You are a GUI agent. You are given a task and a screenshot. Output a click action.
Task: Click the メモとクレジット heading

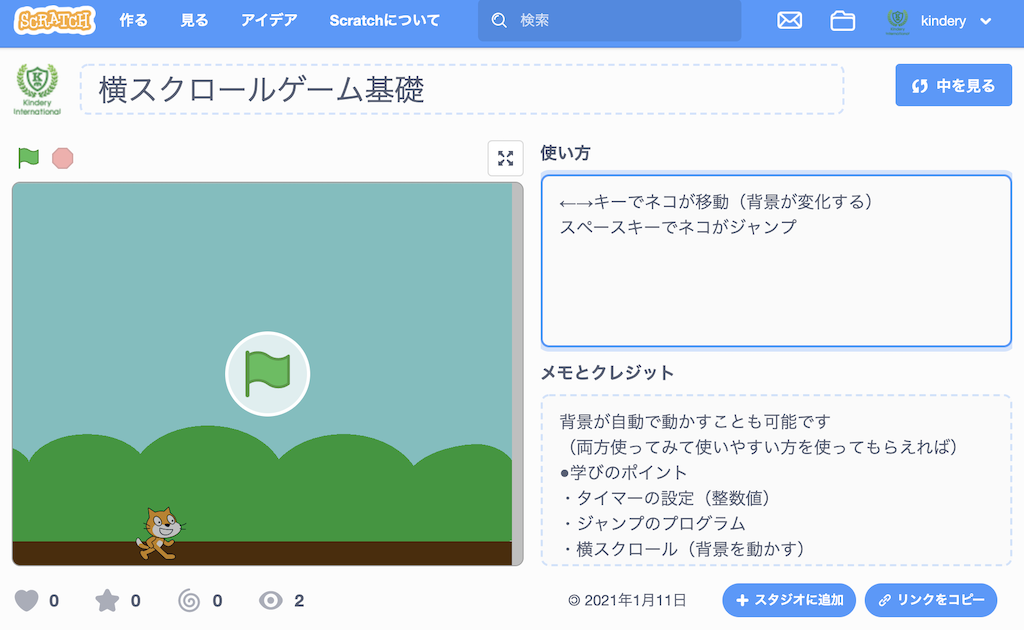tap(607, 373)
